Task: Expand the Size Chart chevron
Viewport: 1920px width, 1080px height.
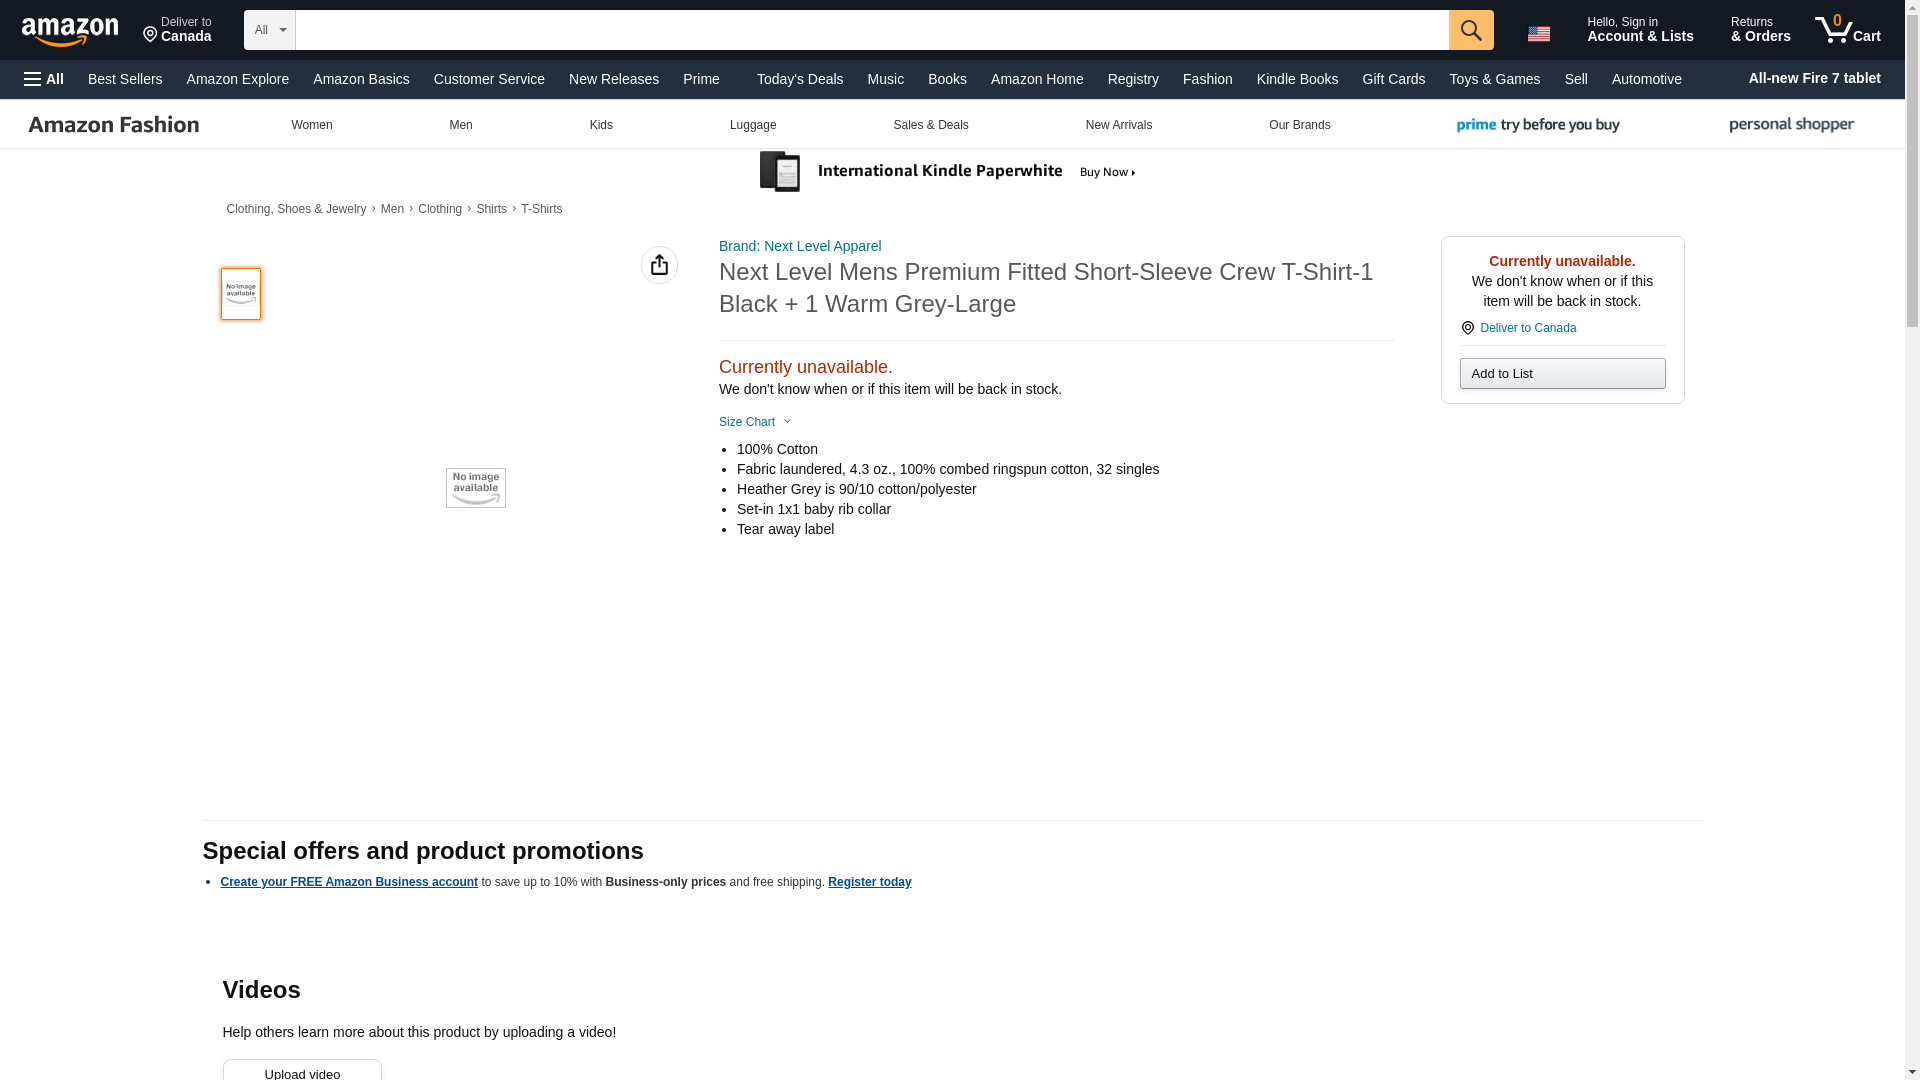Action: pos(787,422)
